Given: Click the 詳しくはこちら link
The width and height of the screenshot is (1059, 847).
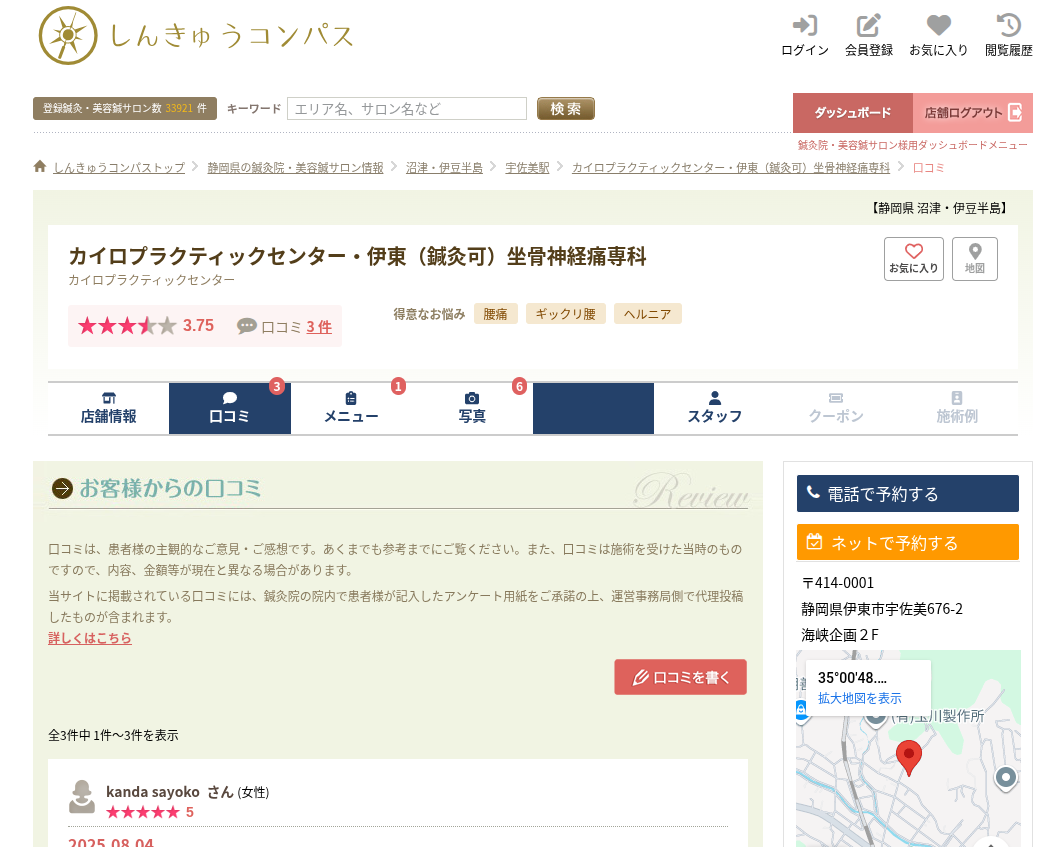Looking at the screenshot, I should (x=90, y=638).
